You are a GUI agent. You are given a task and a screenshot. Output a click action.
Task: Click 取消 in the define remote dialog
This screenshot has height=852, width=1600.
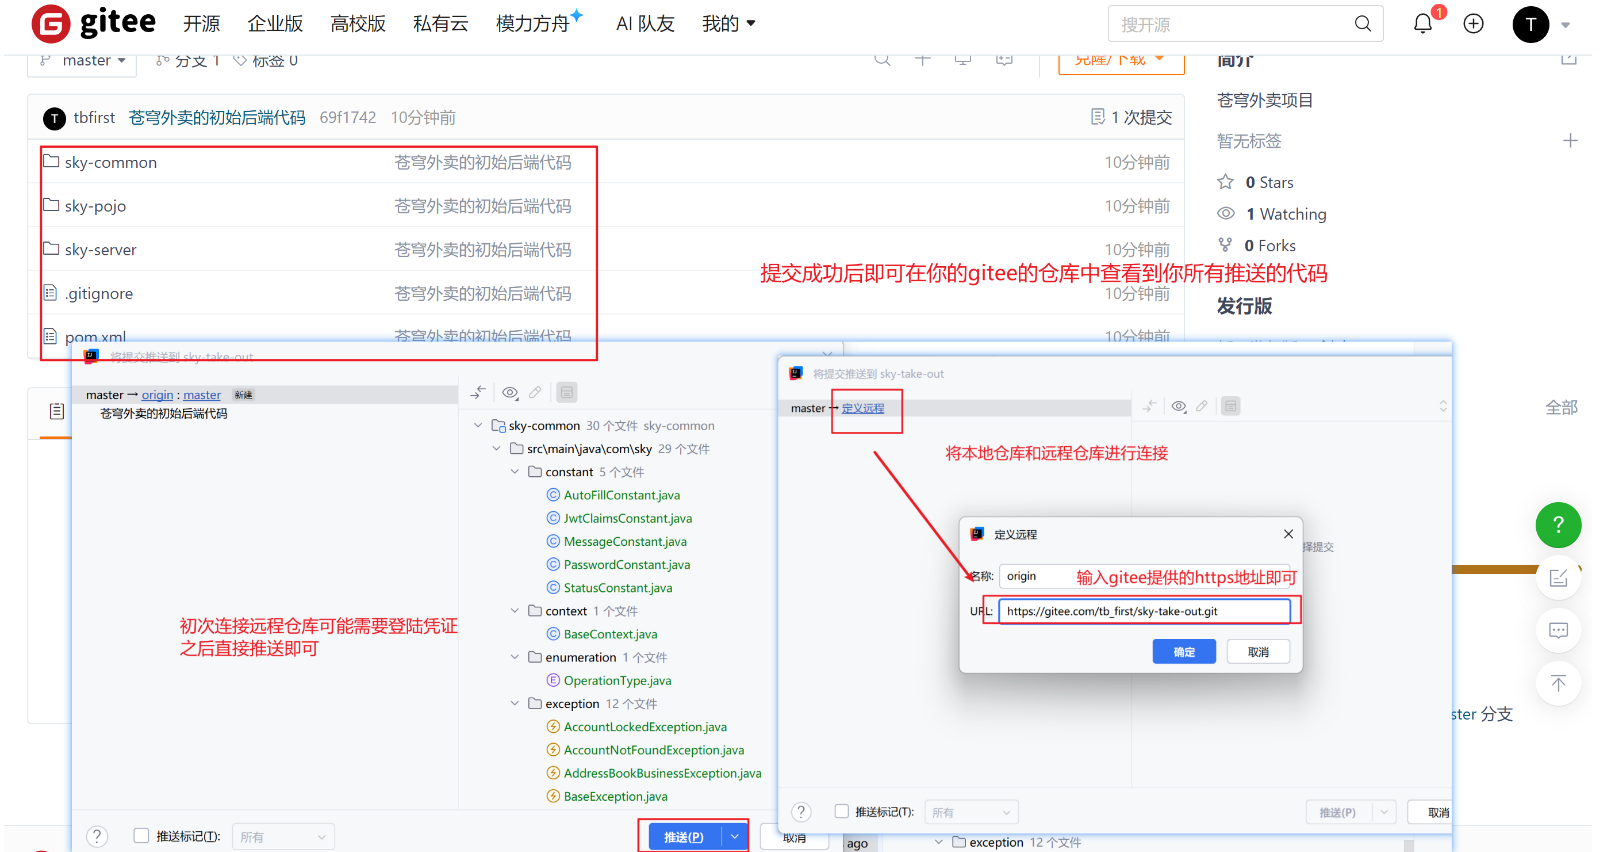click(x=1258, y=652)
